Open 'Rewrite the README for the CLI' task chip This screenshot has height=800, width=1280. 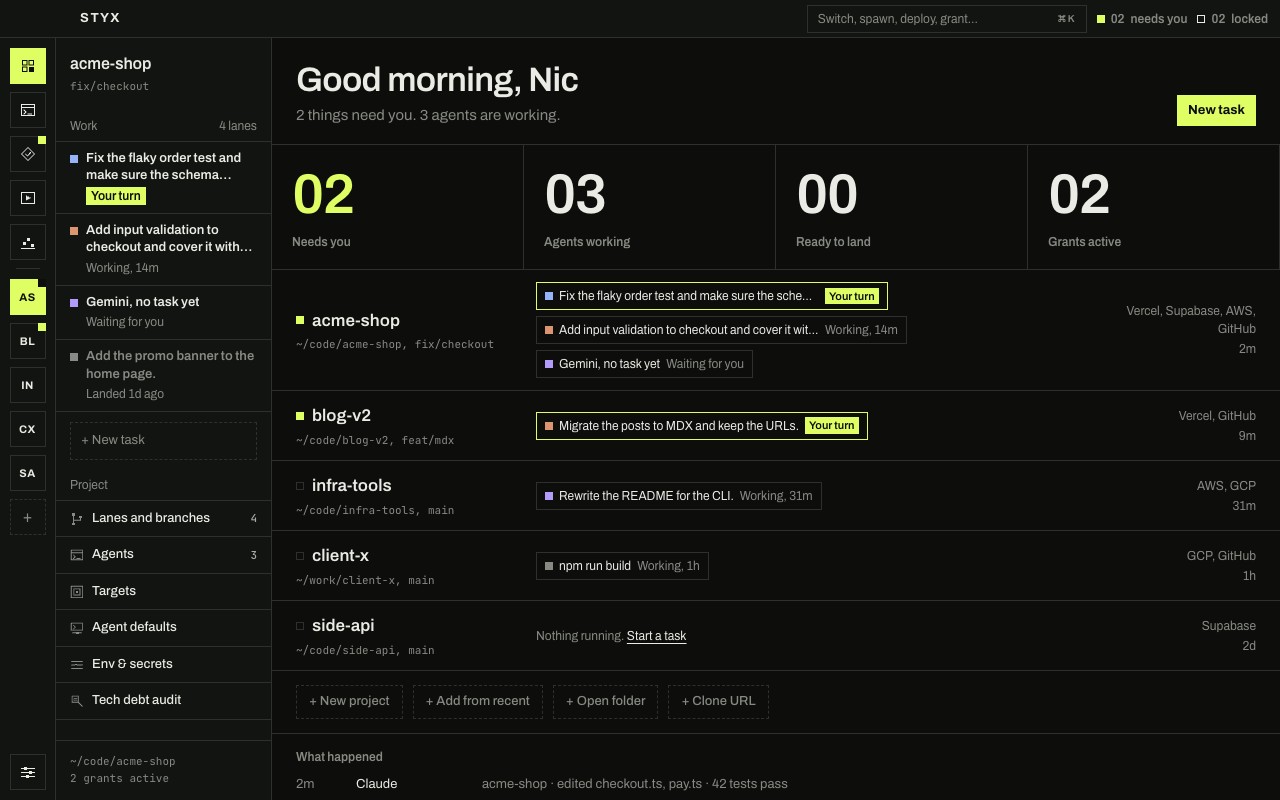pyautogui.click(x=679, y=496)
